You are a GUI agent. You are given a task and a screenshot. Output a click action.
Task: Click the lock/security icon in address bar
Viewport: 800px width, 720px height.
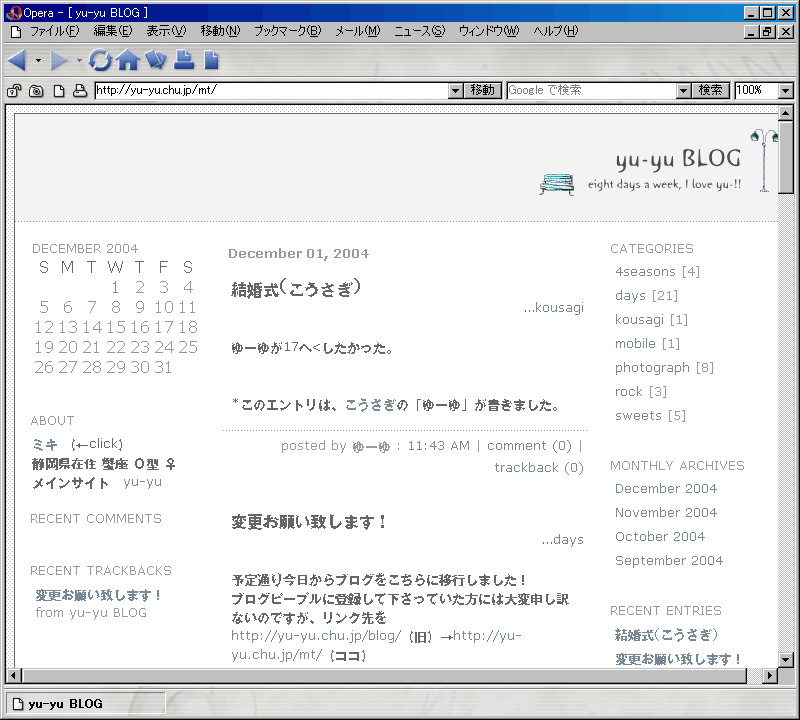(14, 91)
